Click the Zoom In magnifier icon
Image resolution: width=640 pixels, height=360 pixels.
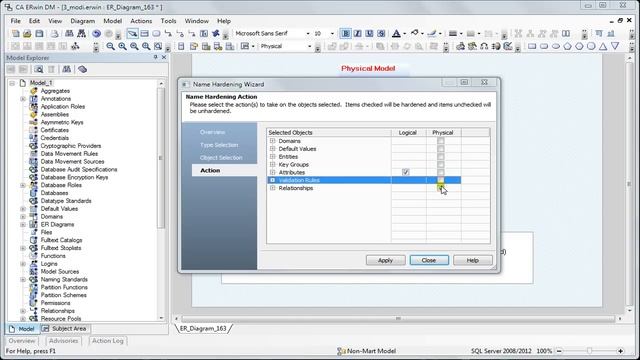click(x=122, y=47)
